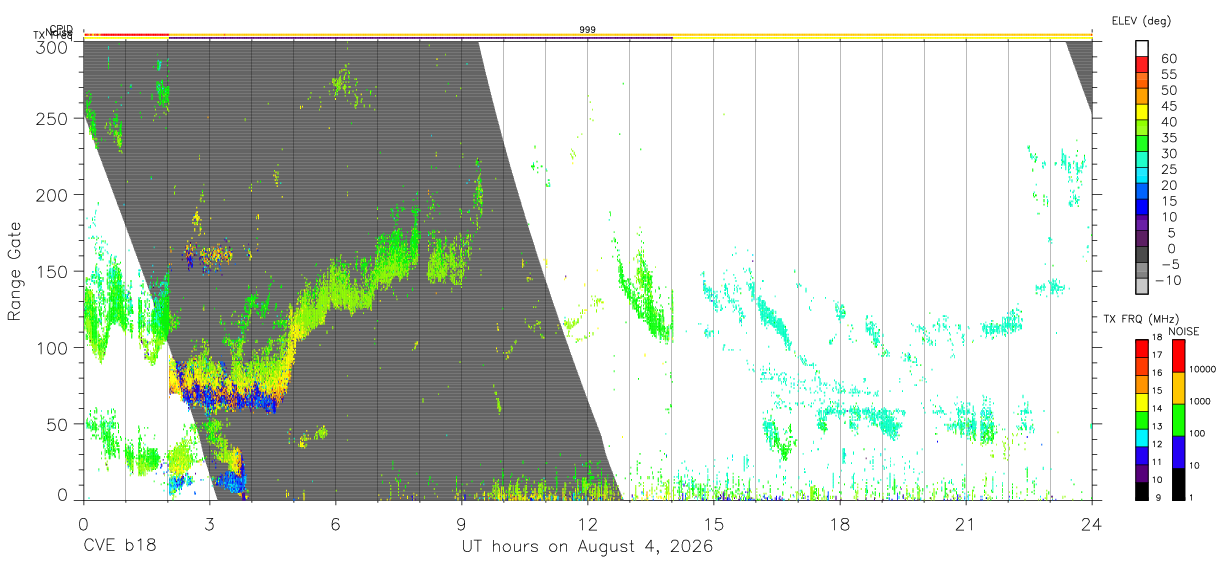Click the '12' tick label on UT hours axis
This screenshot has height=567, width=1228.
coord(588,524)
